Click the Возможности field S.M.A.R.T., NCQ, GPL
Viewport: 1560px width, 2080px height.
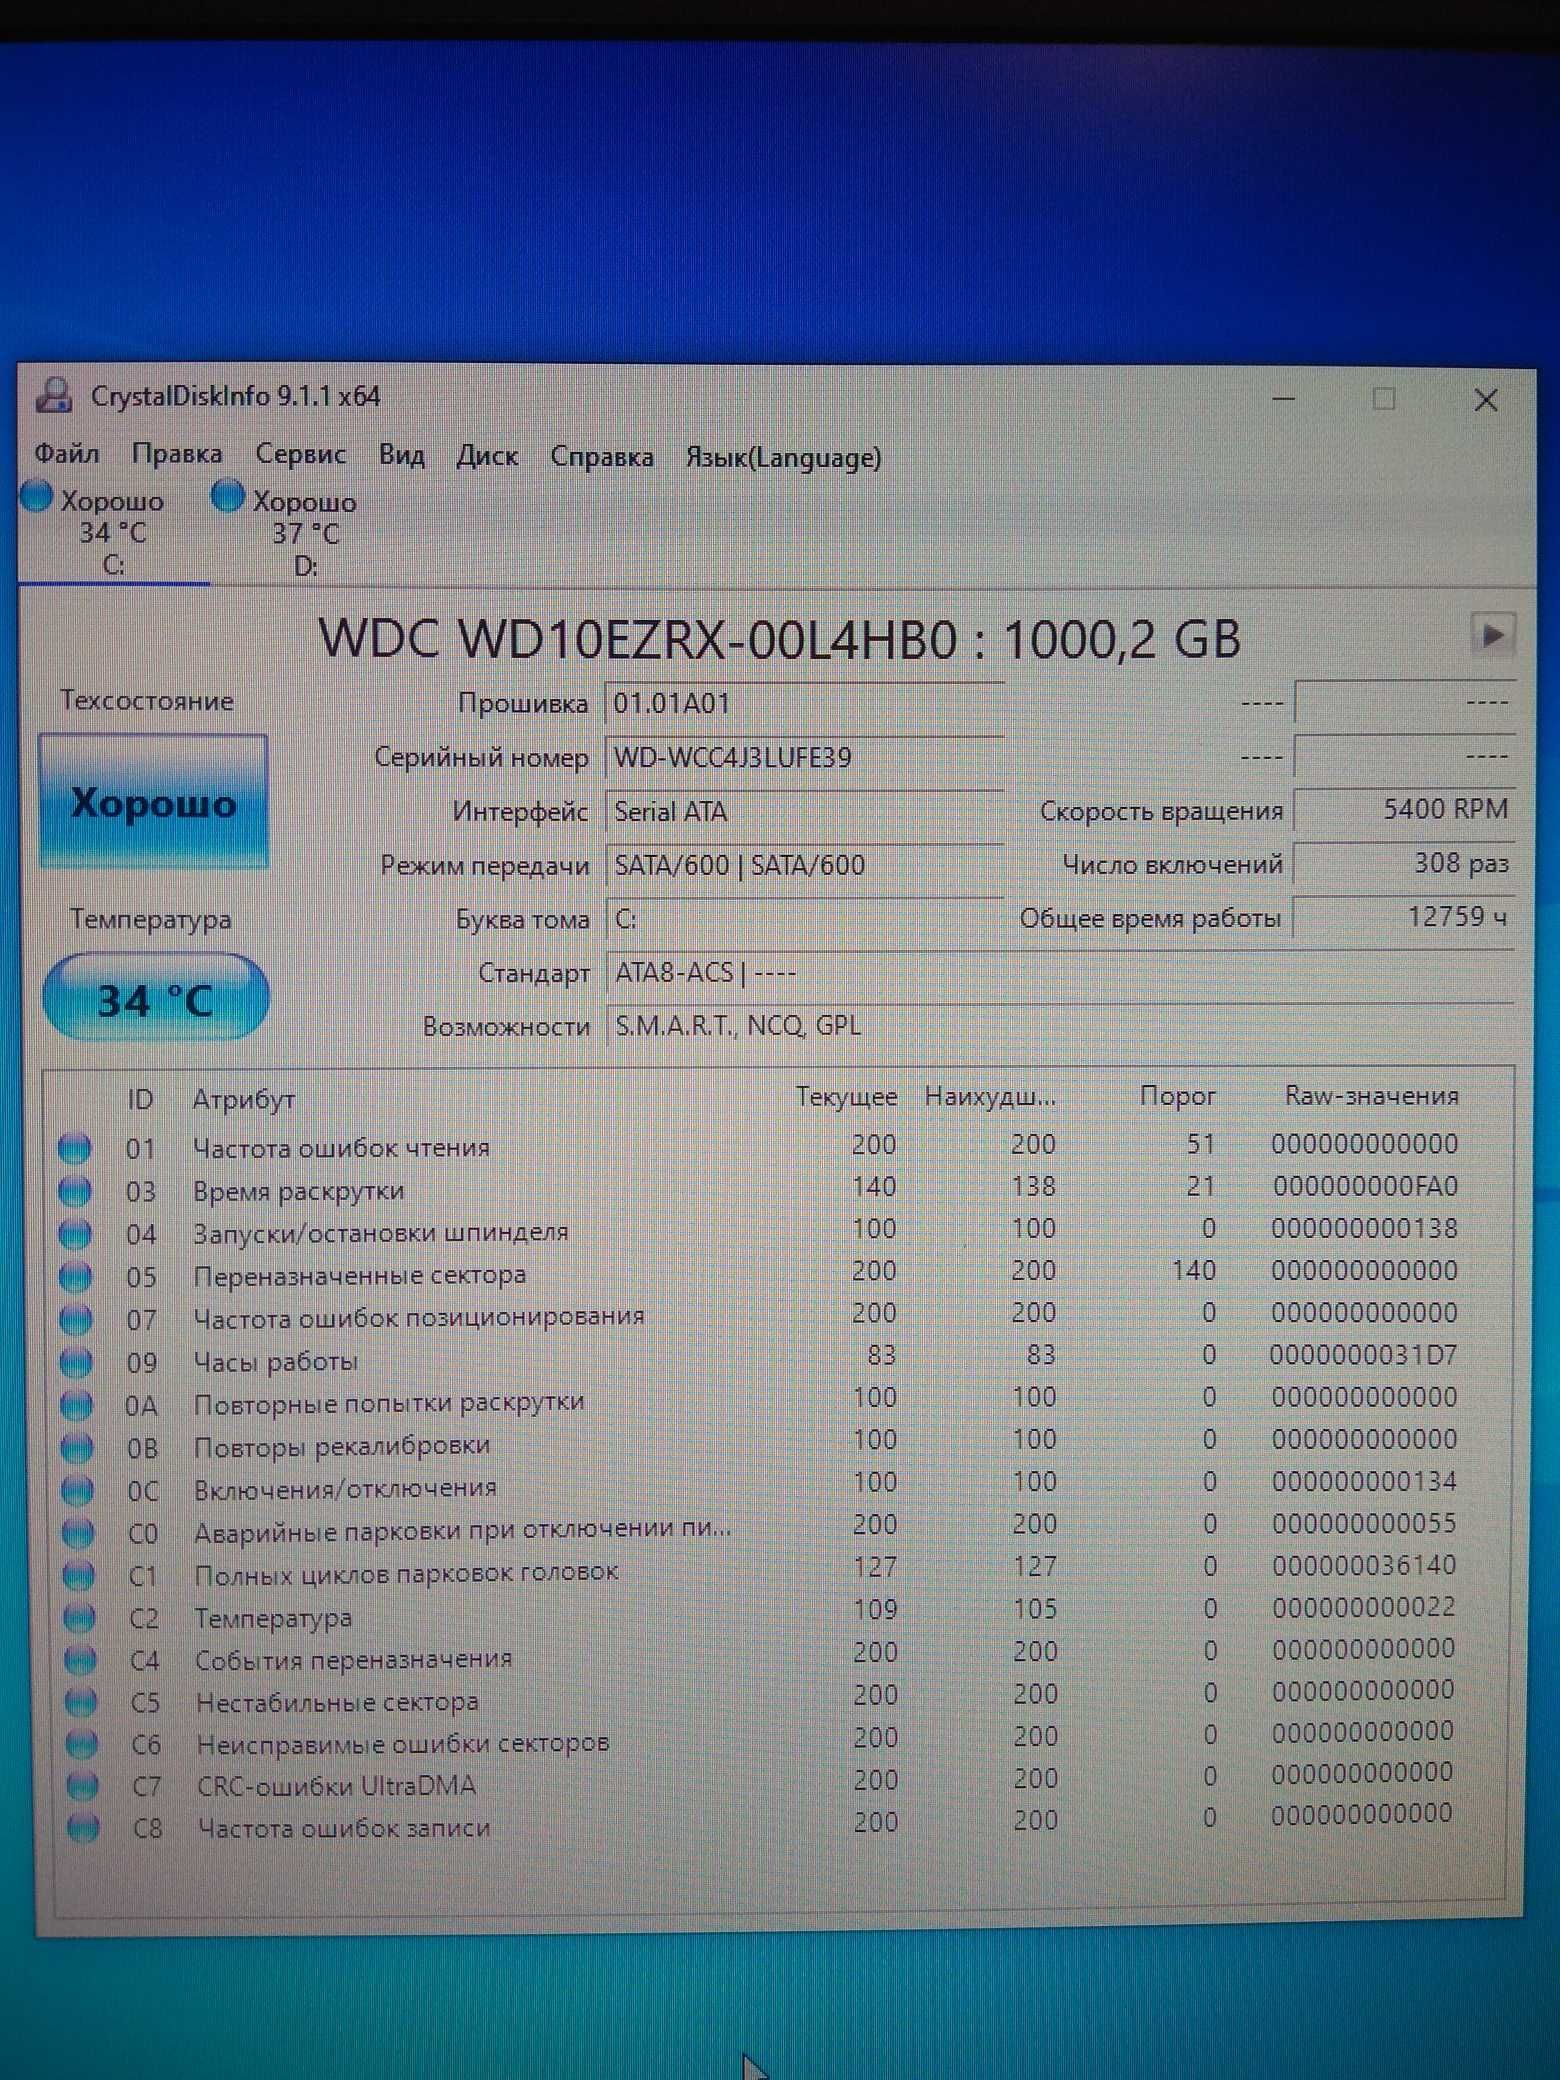tap(1060, 1026)
